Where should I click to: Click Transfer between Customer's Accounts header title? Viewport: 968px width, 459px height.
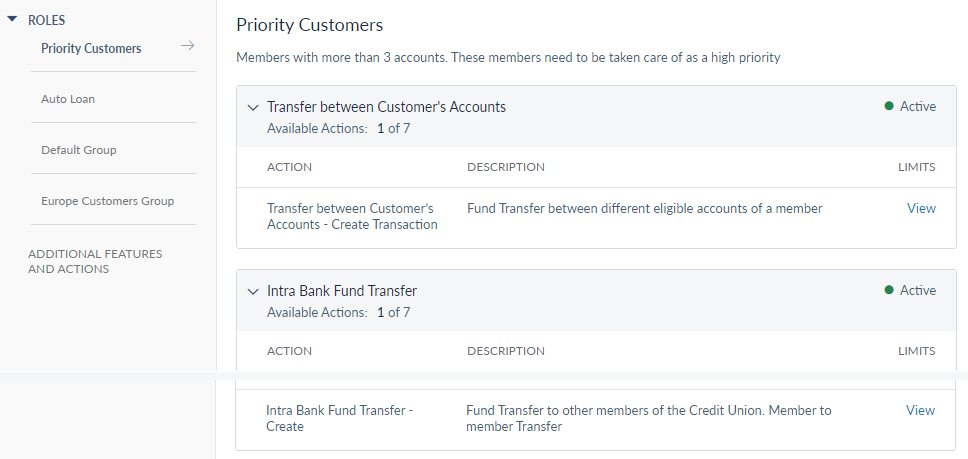(x=386, y=107)
